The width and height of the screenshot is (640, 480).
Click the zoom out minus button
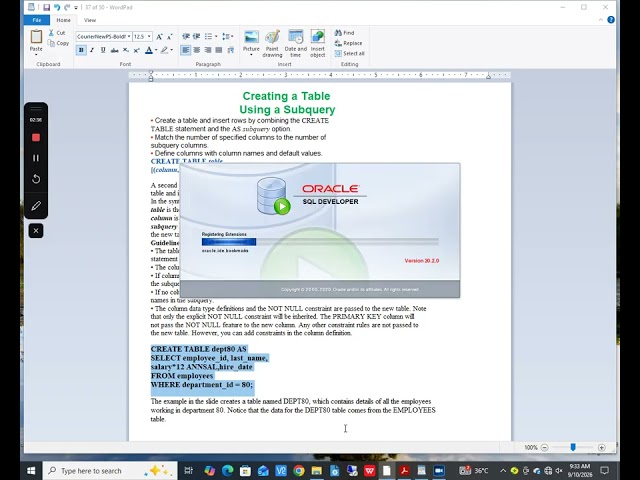pos(544,448)
